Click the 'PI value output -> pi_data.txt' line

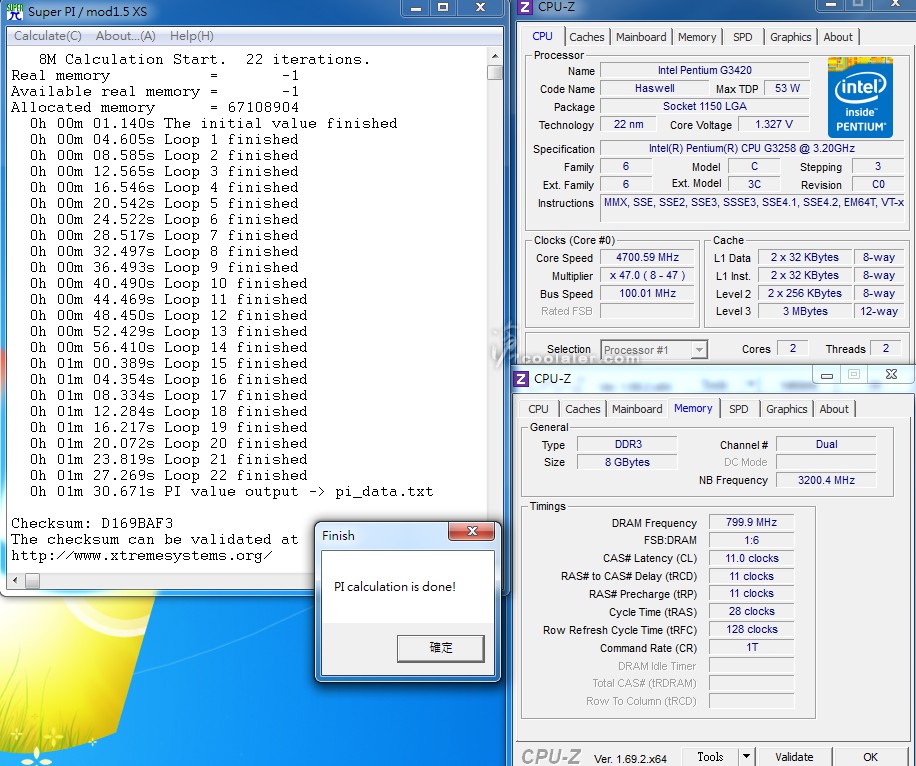[232, 491]
